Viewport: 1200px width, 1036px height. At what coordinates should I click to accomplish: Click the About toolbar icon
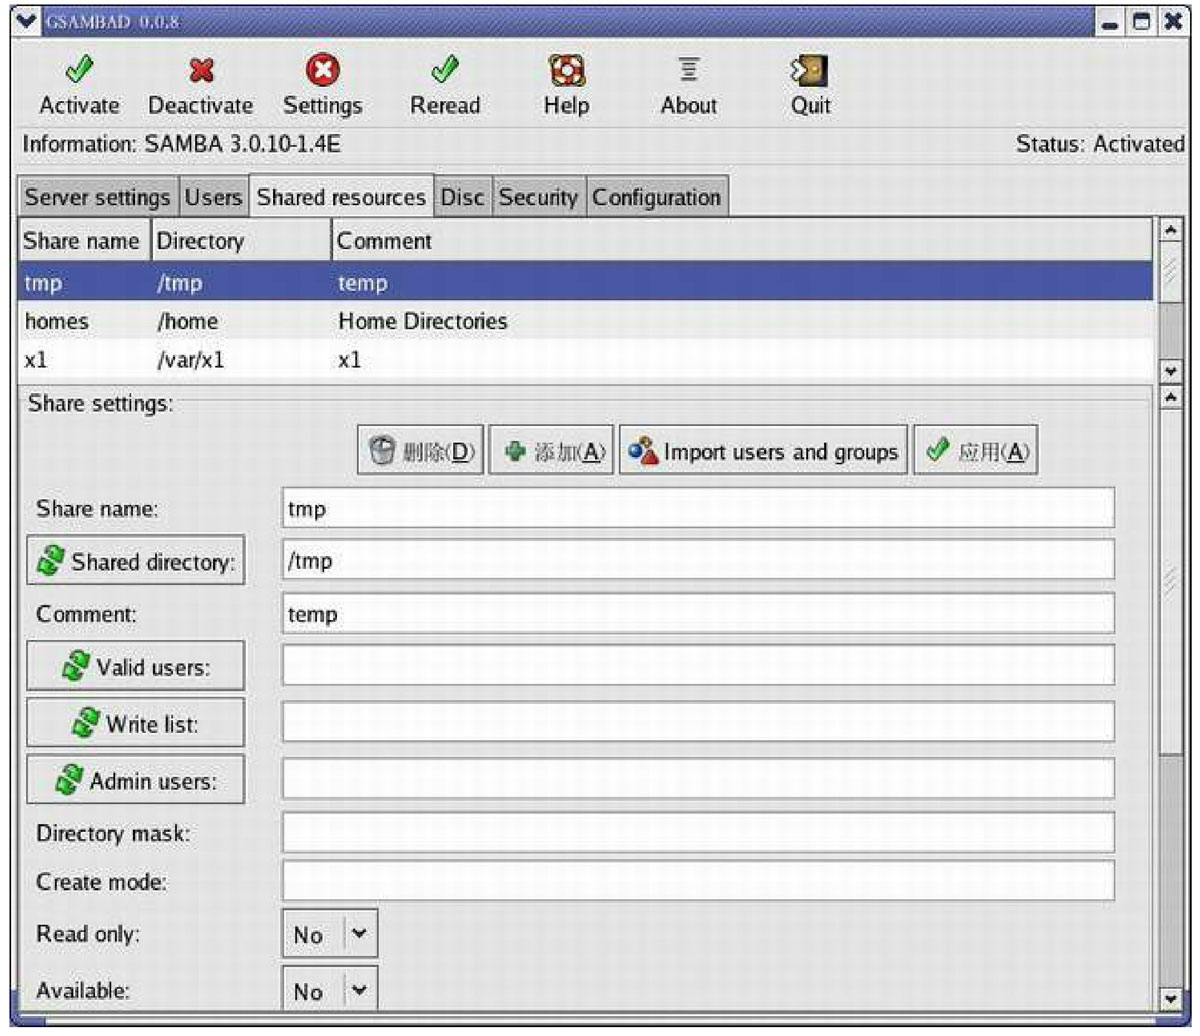coord(688,70)
